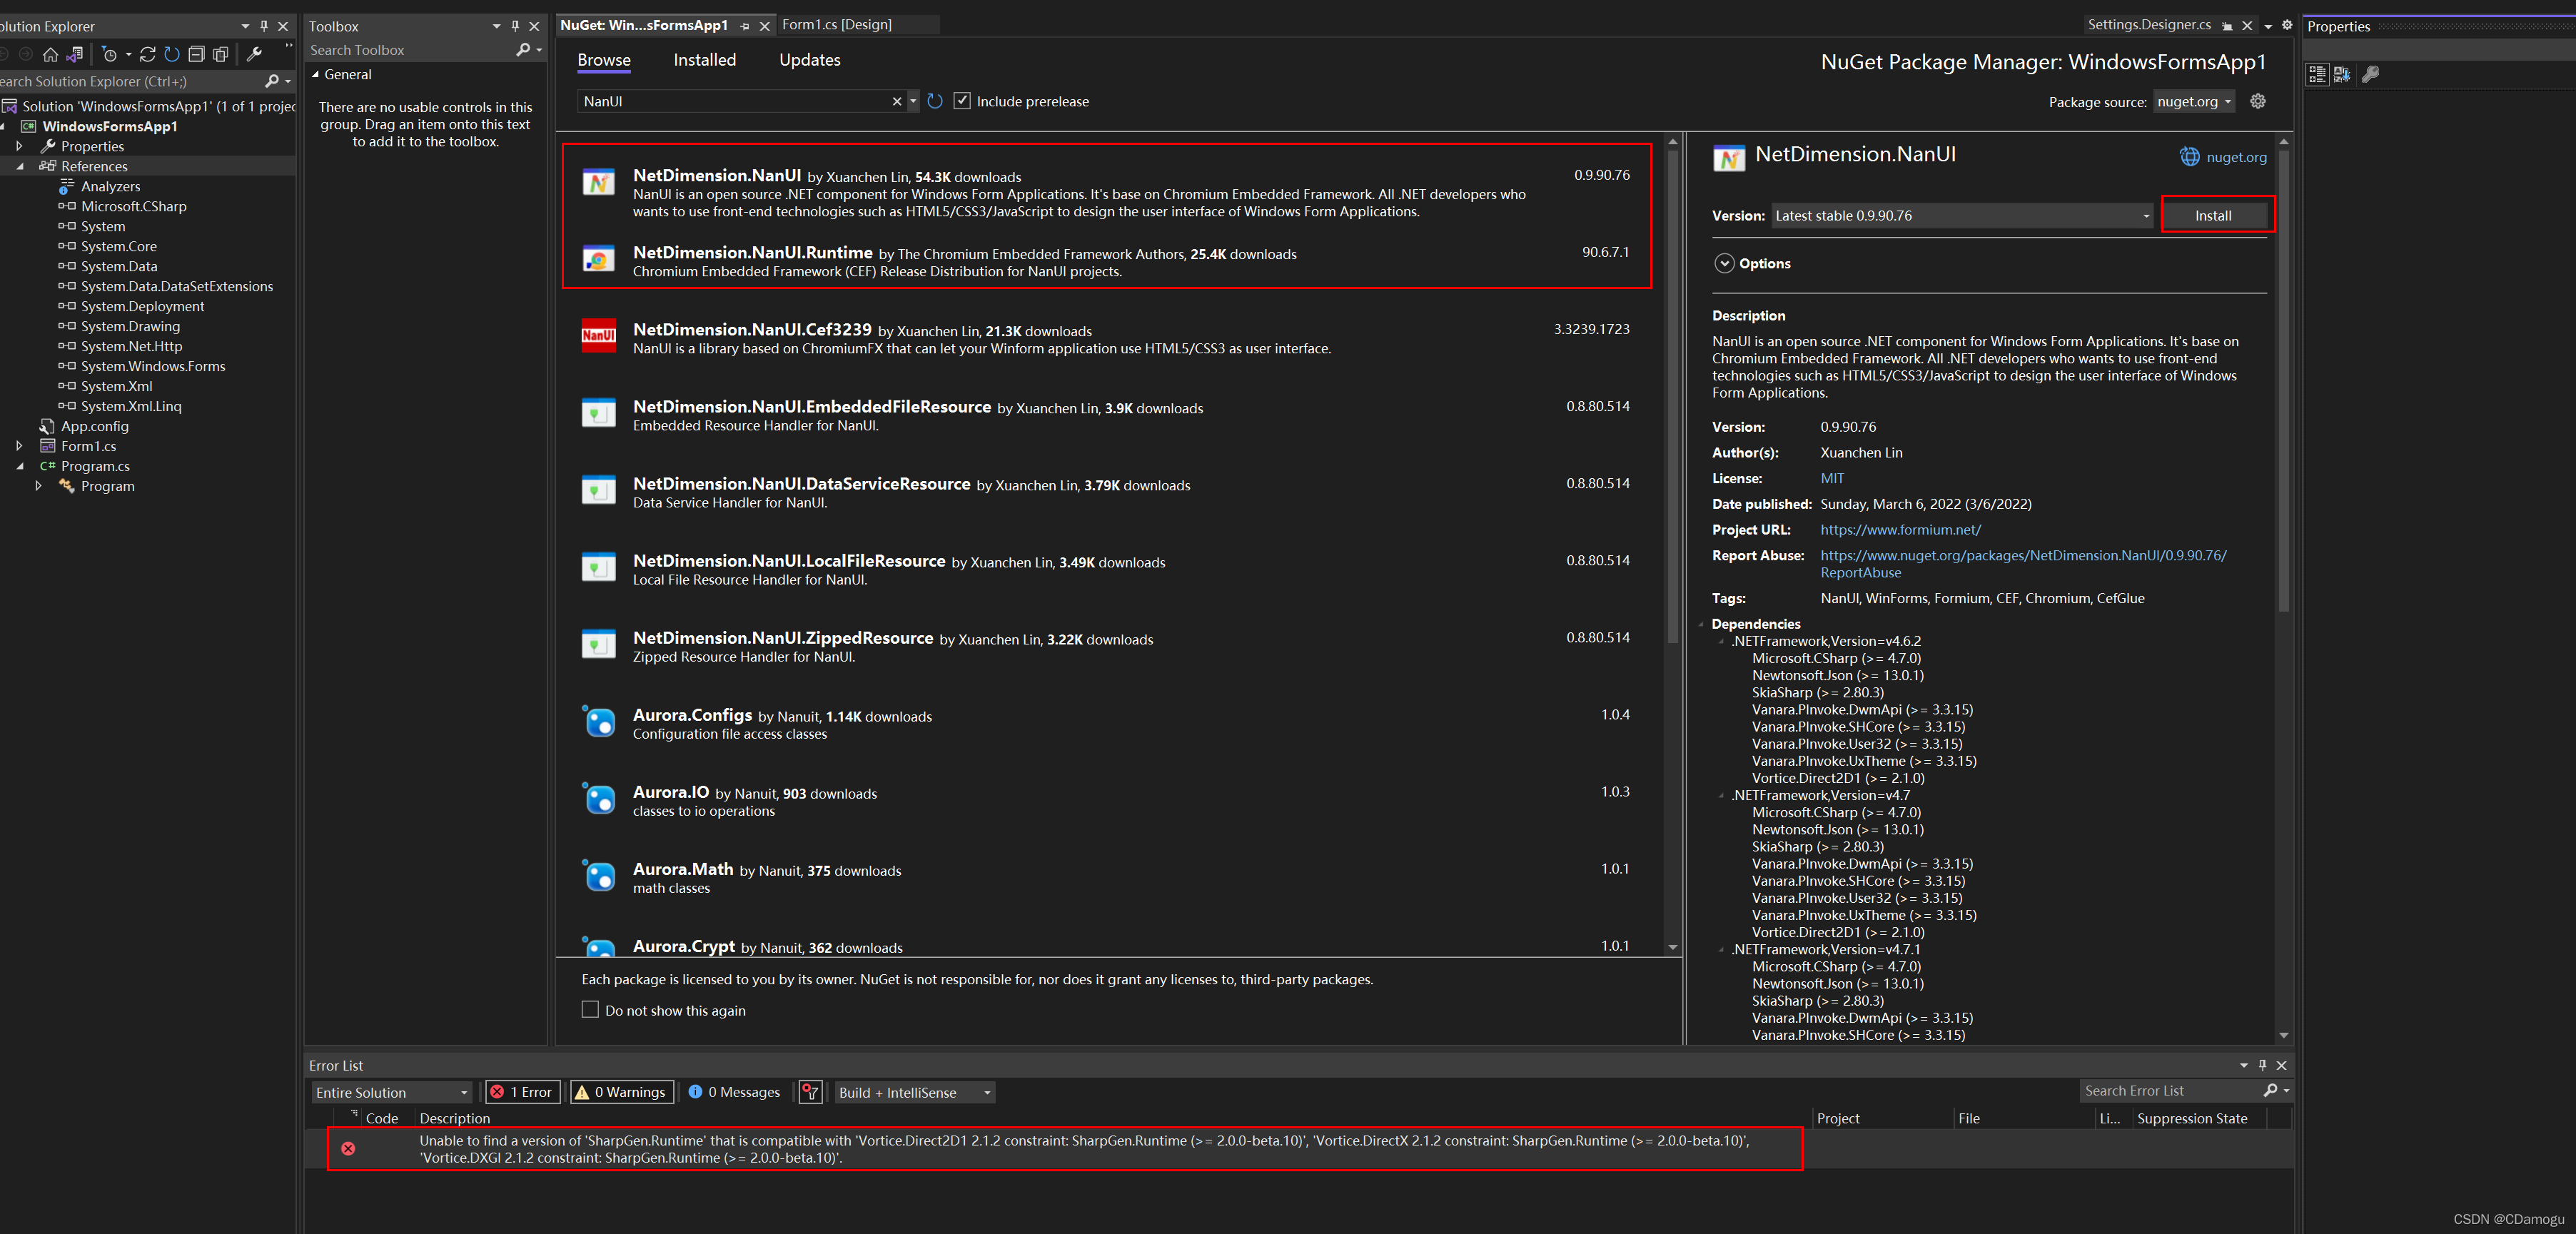Screen dimensions: 2576x1234
Task: Toggle the '0 Warnings' filter button
Action: click(621, 1092)
